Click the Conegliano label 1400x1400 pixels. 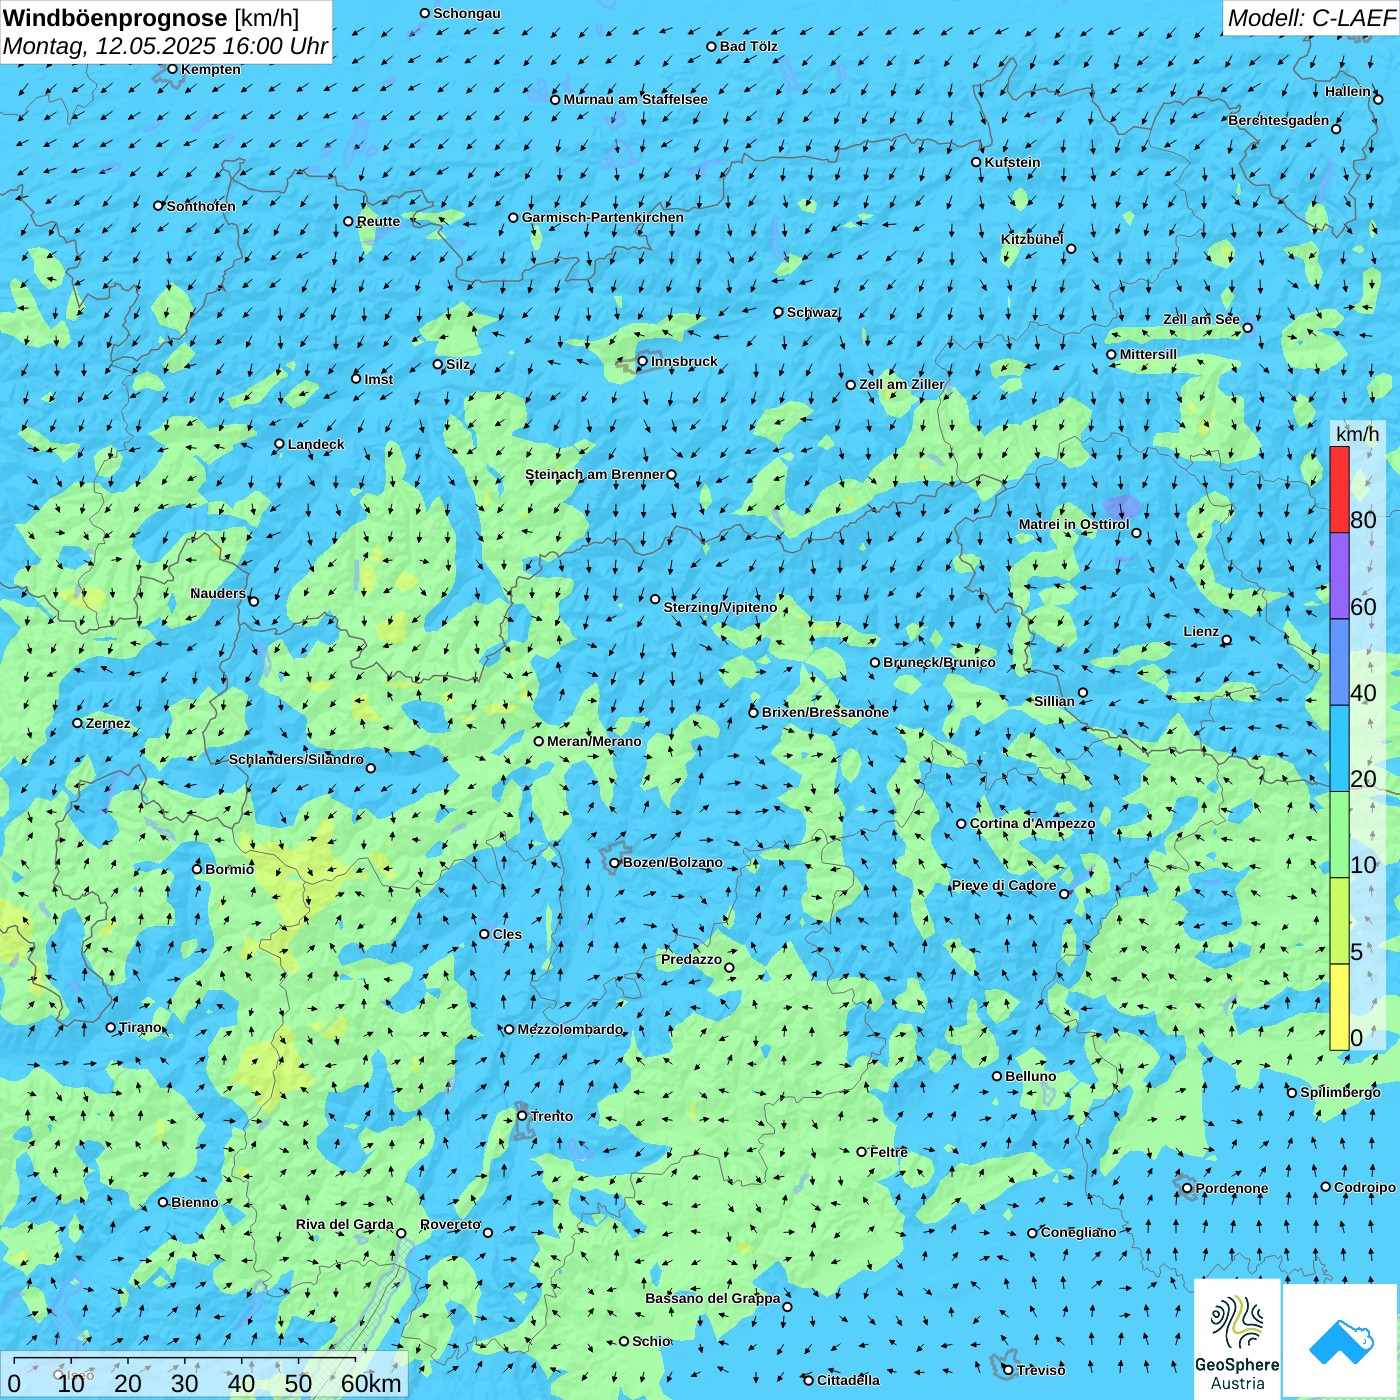[1078, 1232]
